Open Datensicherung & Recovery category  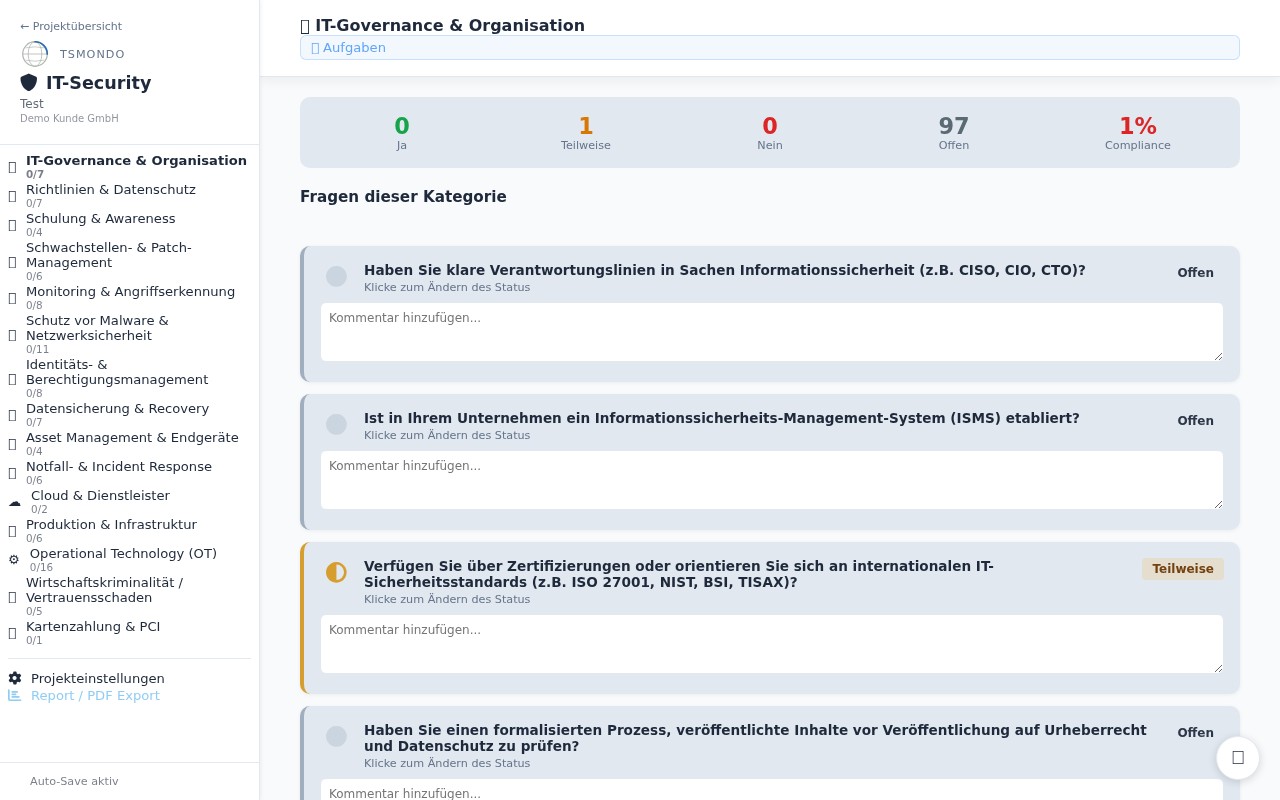click(130, 415)
